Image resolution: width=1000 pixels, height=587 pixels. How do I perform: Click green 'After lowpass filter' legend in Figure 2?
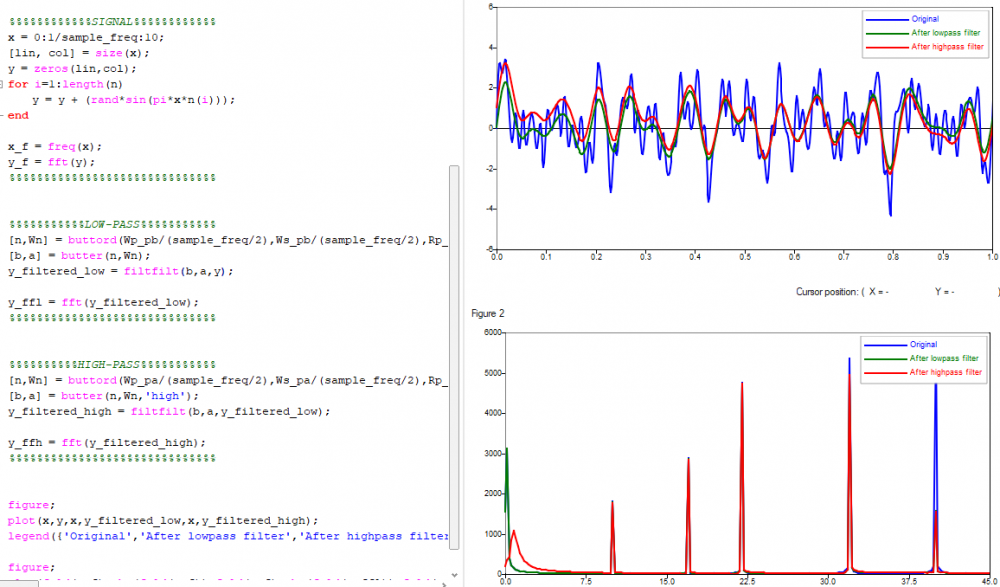tap(943, 358)
